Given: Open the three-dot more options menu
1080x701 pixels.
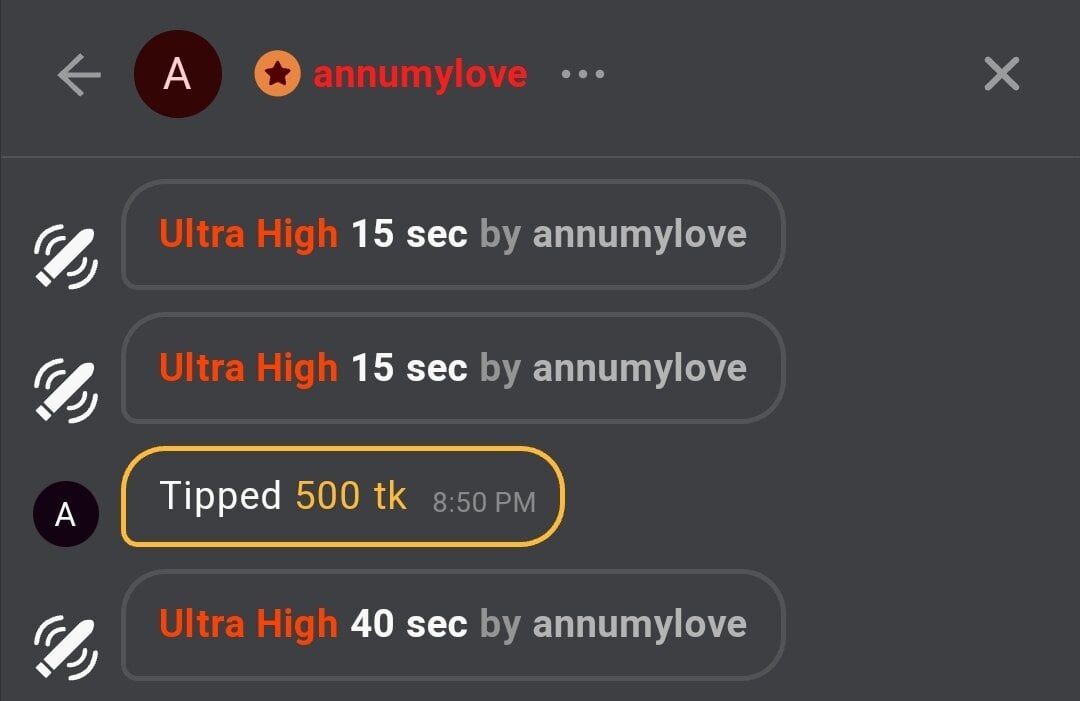Looking at the screenshot, I should 583,74.
